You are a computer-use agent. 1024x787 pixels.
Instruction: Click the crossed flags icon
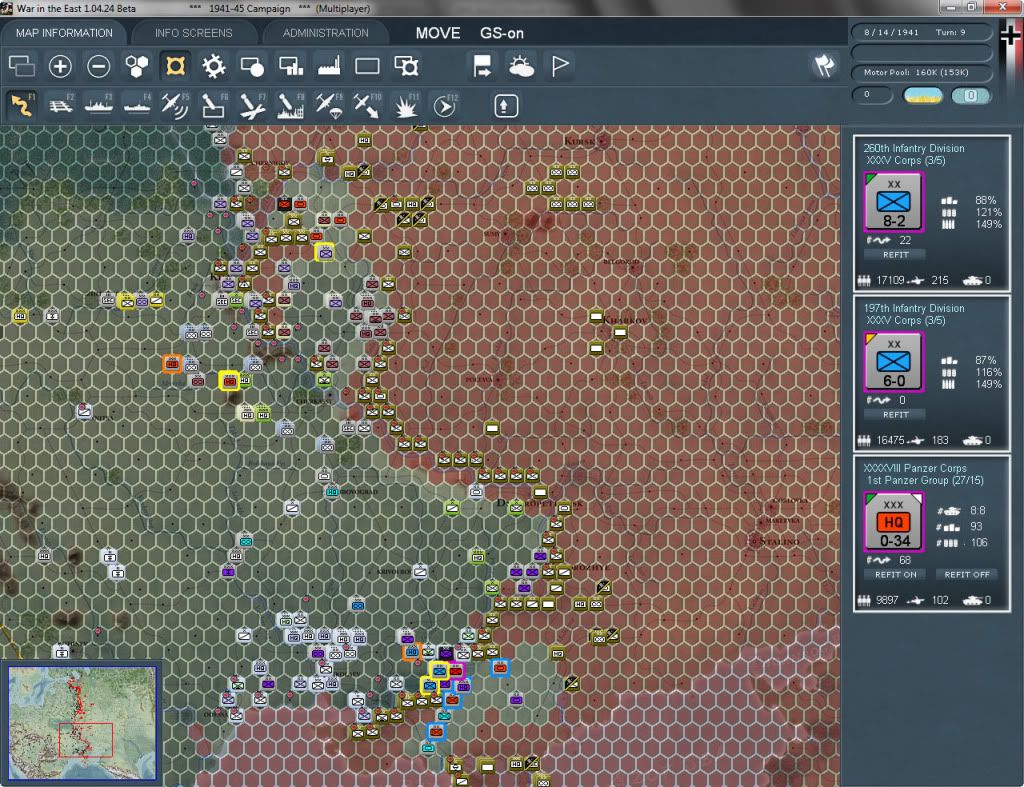click(824, 65)
